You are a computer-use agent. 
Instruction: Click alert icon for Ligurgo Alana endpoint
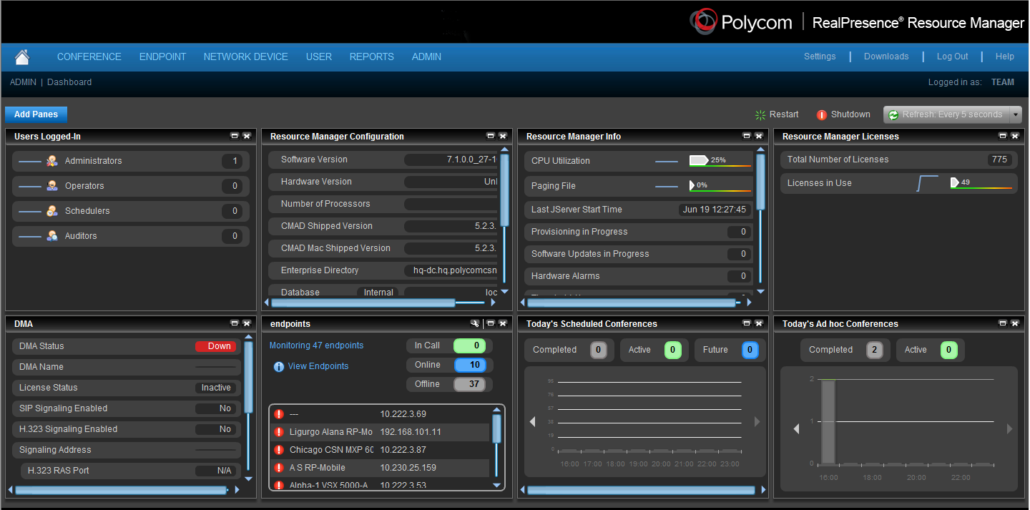[279, 432]
